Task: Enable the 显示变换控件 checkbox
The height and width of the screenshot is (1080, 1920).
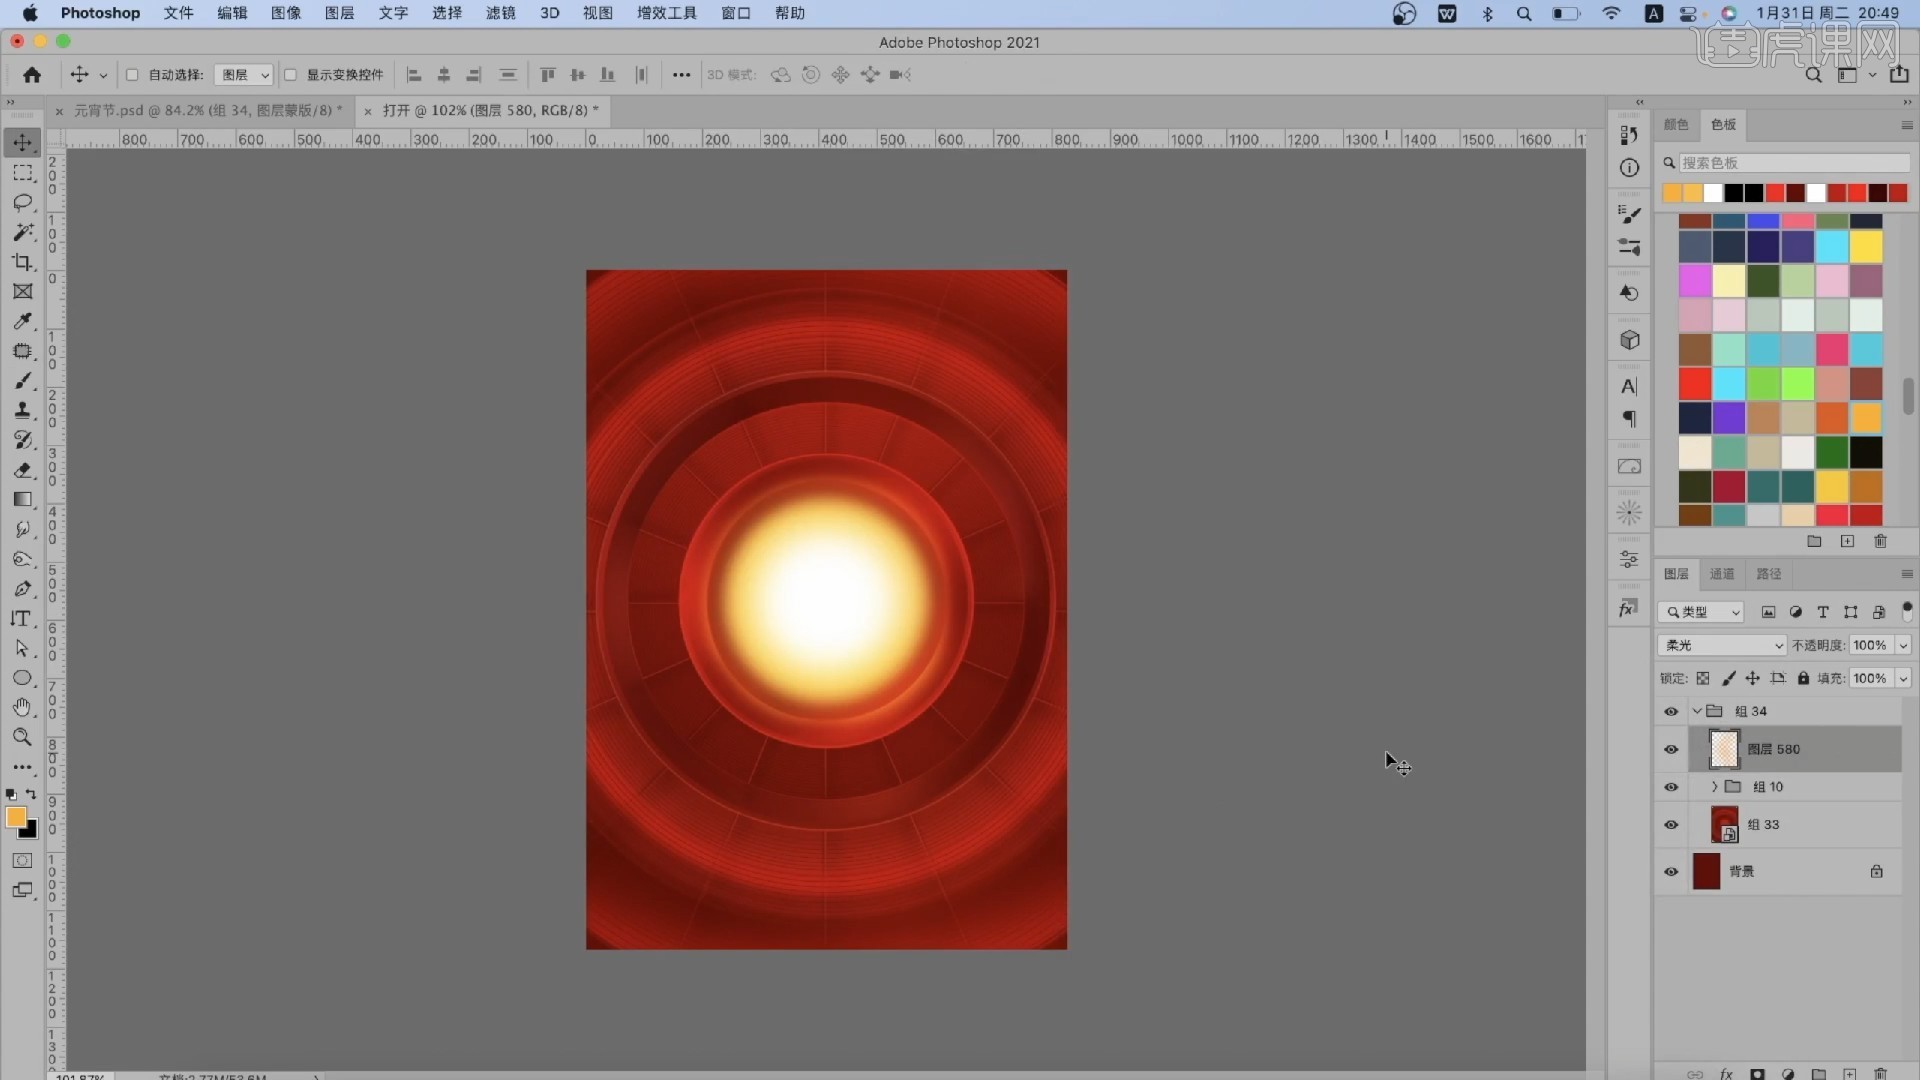Action: tap(290, 75)
